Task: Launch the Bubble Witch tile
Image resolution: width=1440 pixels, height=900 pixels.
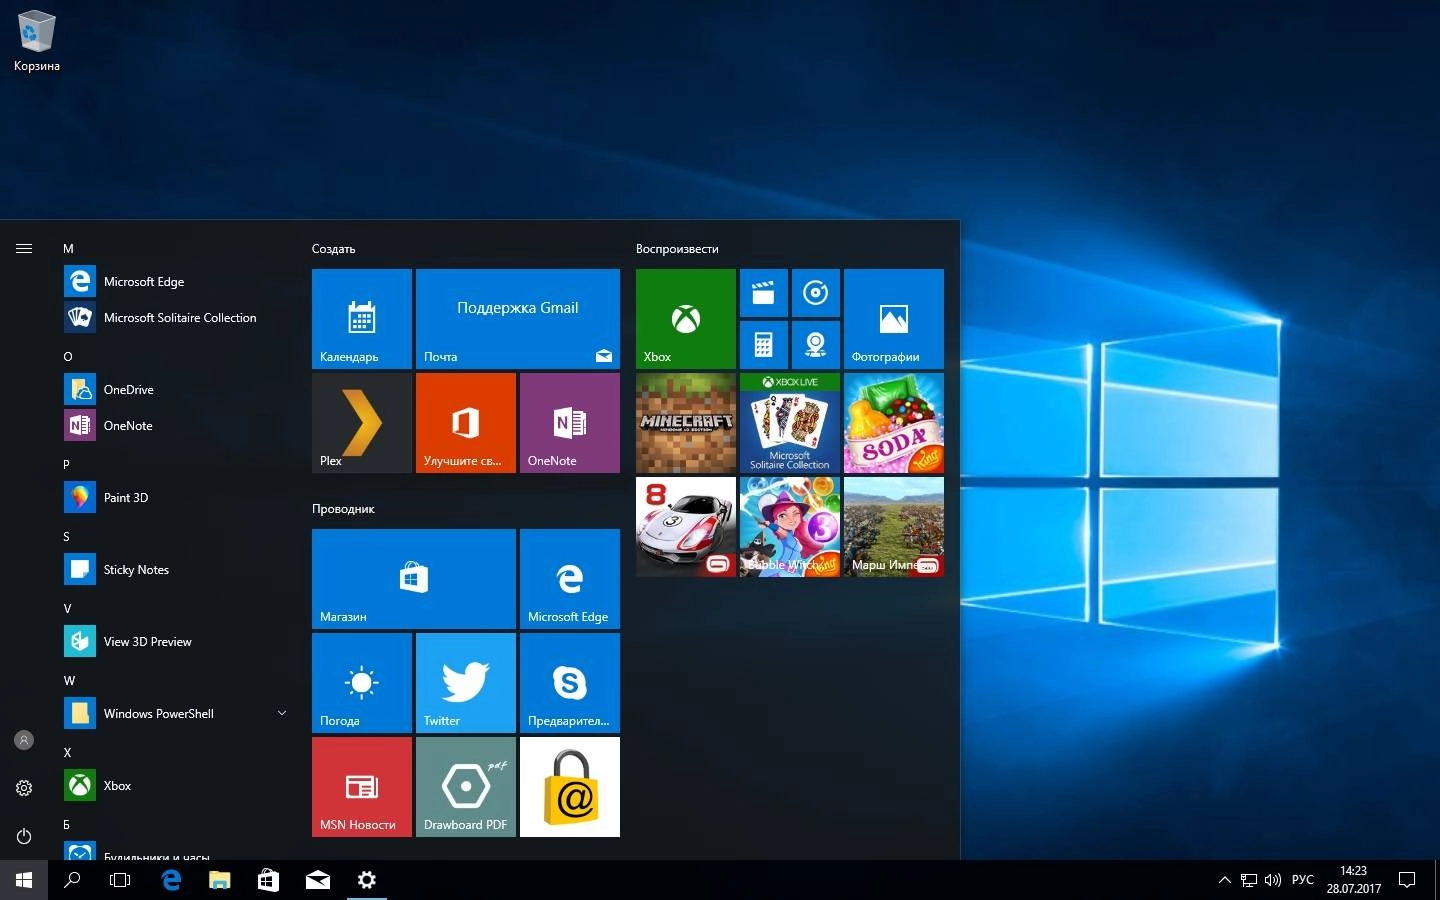Action: (x=790, y=527)
